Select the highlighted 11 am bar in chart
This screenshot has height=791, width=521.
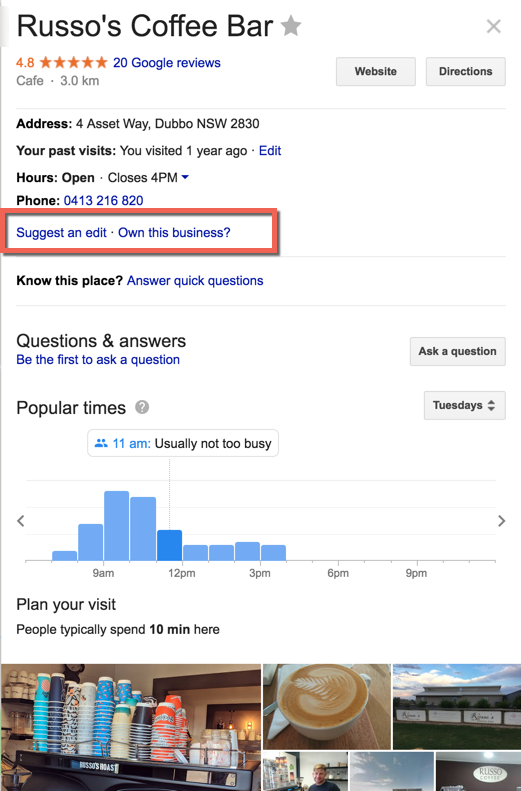[x=169, y=545]
